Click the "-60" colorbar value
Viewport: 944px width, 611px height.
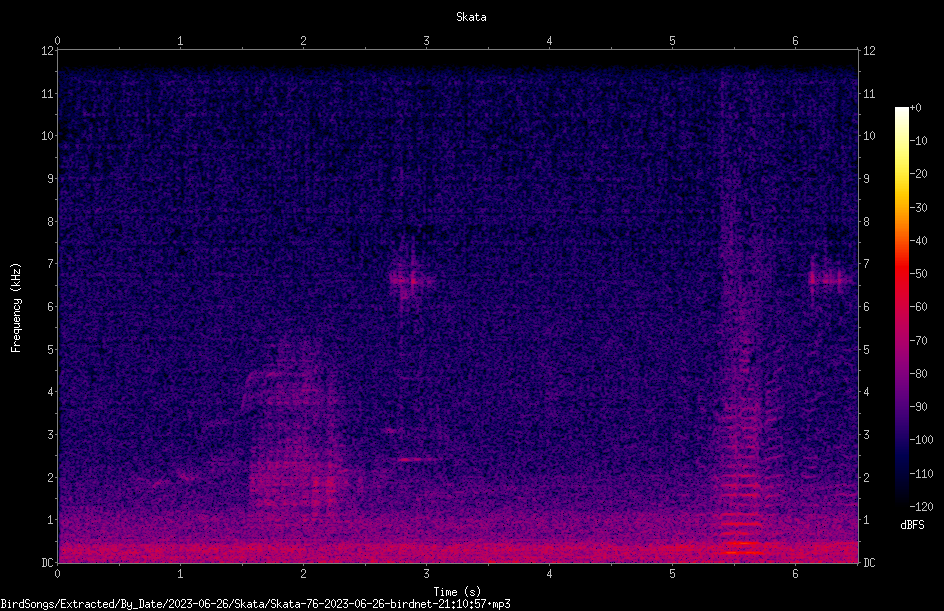918,307
